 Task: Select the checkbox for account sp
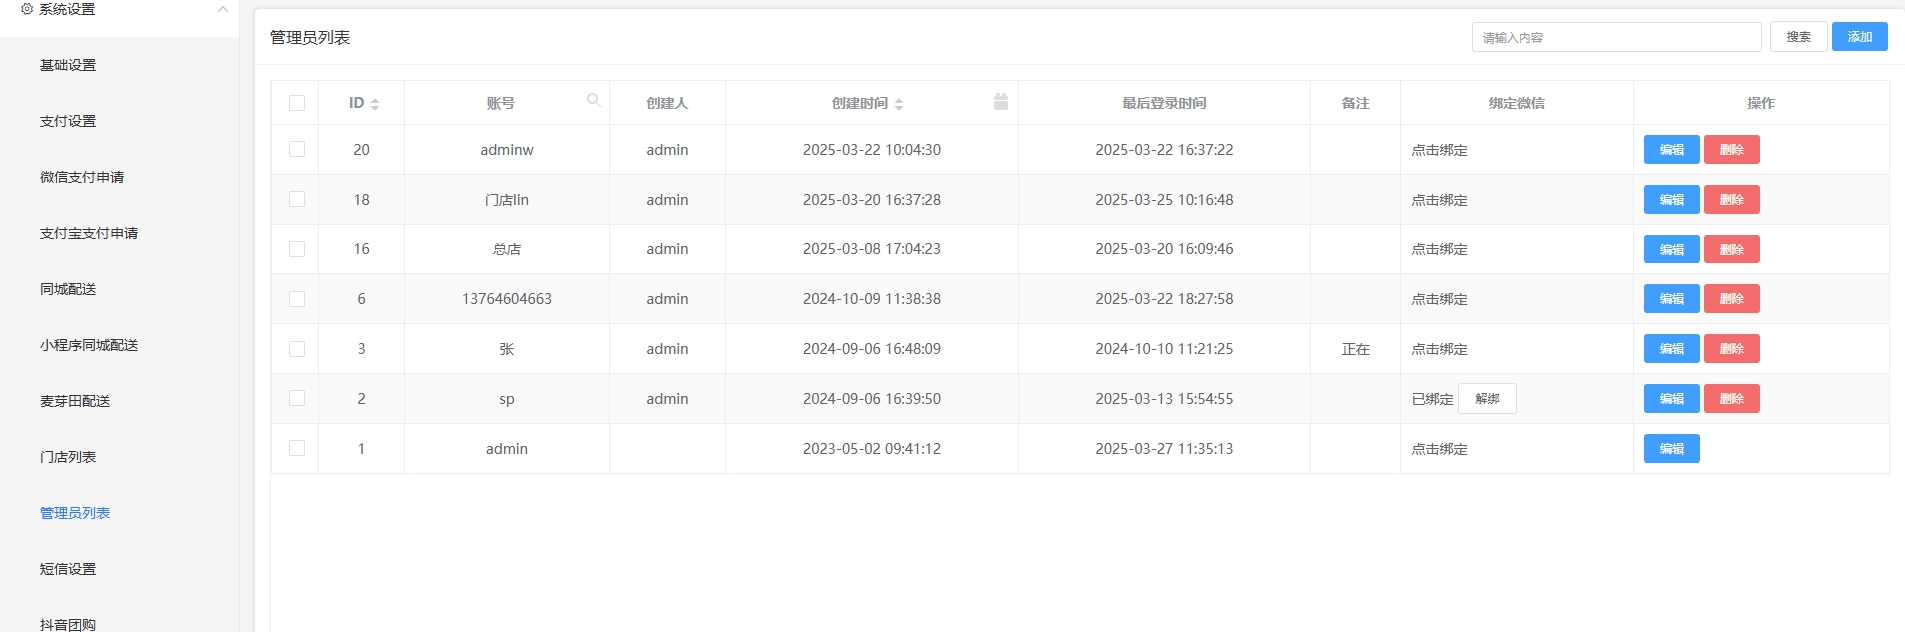(x=297, y=398)
